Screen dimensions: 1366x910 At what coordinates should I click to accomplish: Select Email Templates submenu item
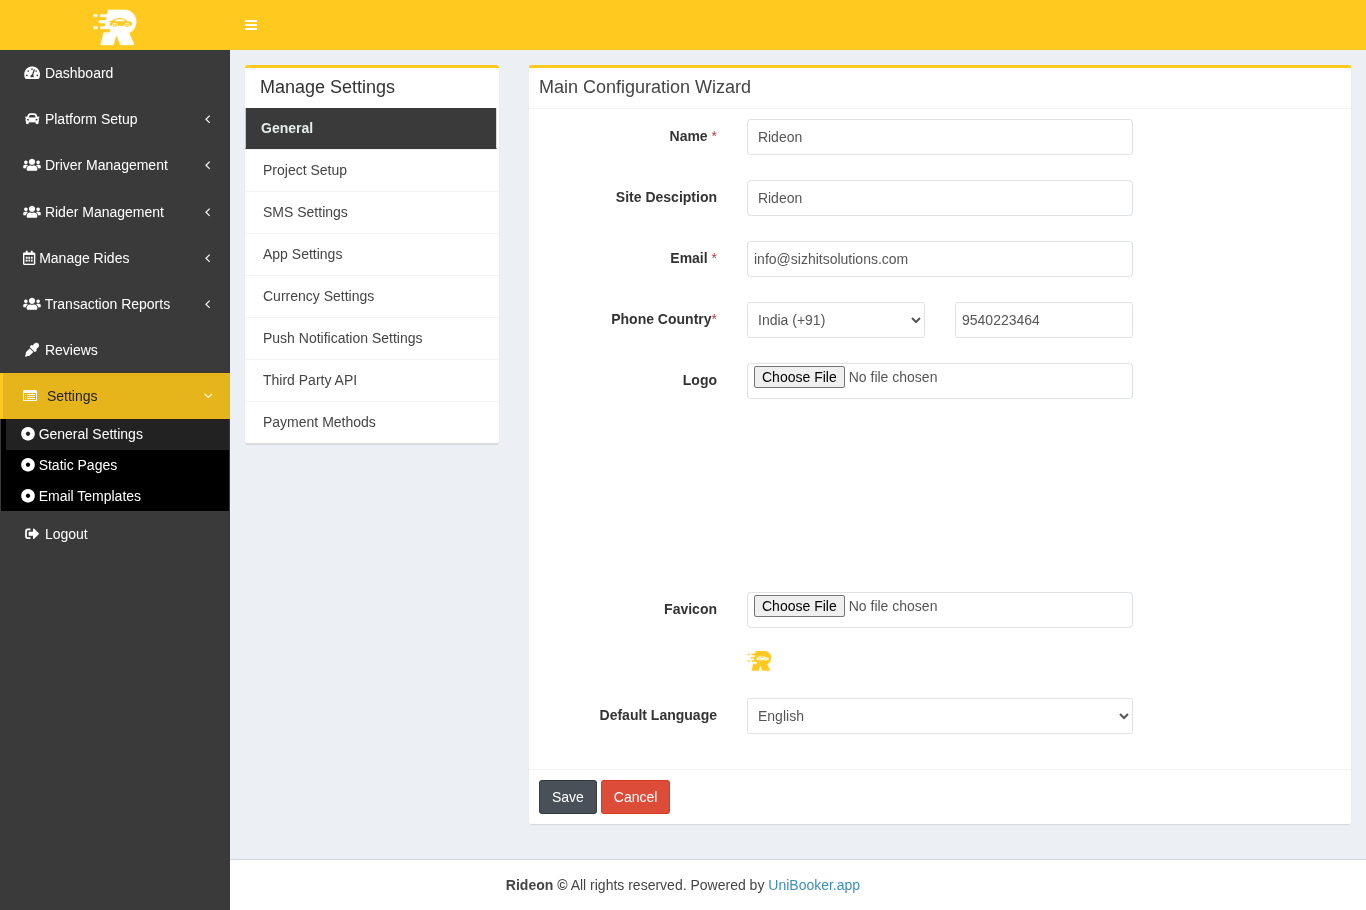point(89,496)
